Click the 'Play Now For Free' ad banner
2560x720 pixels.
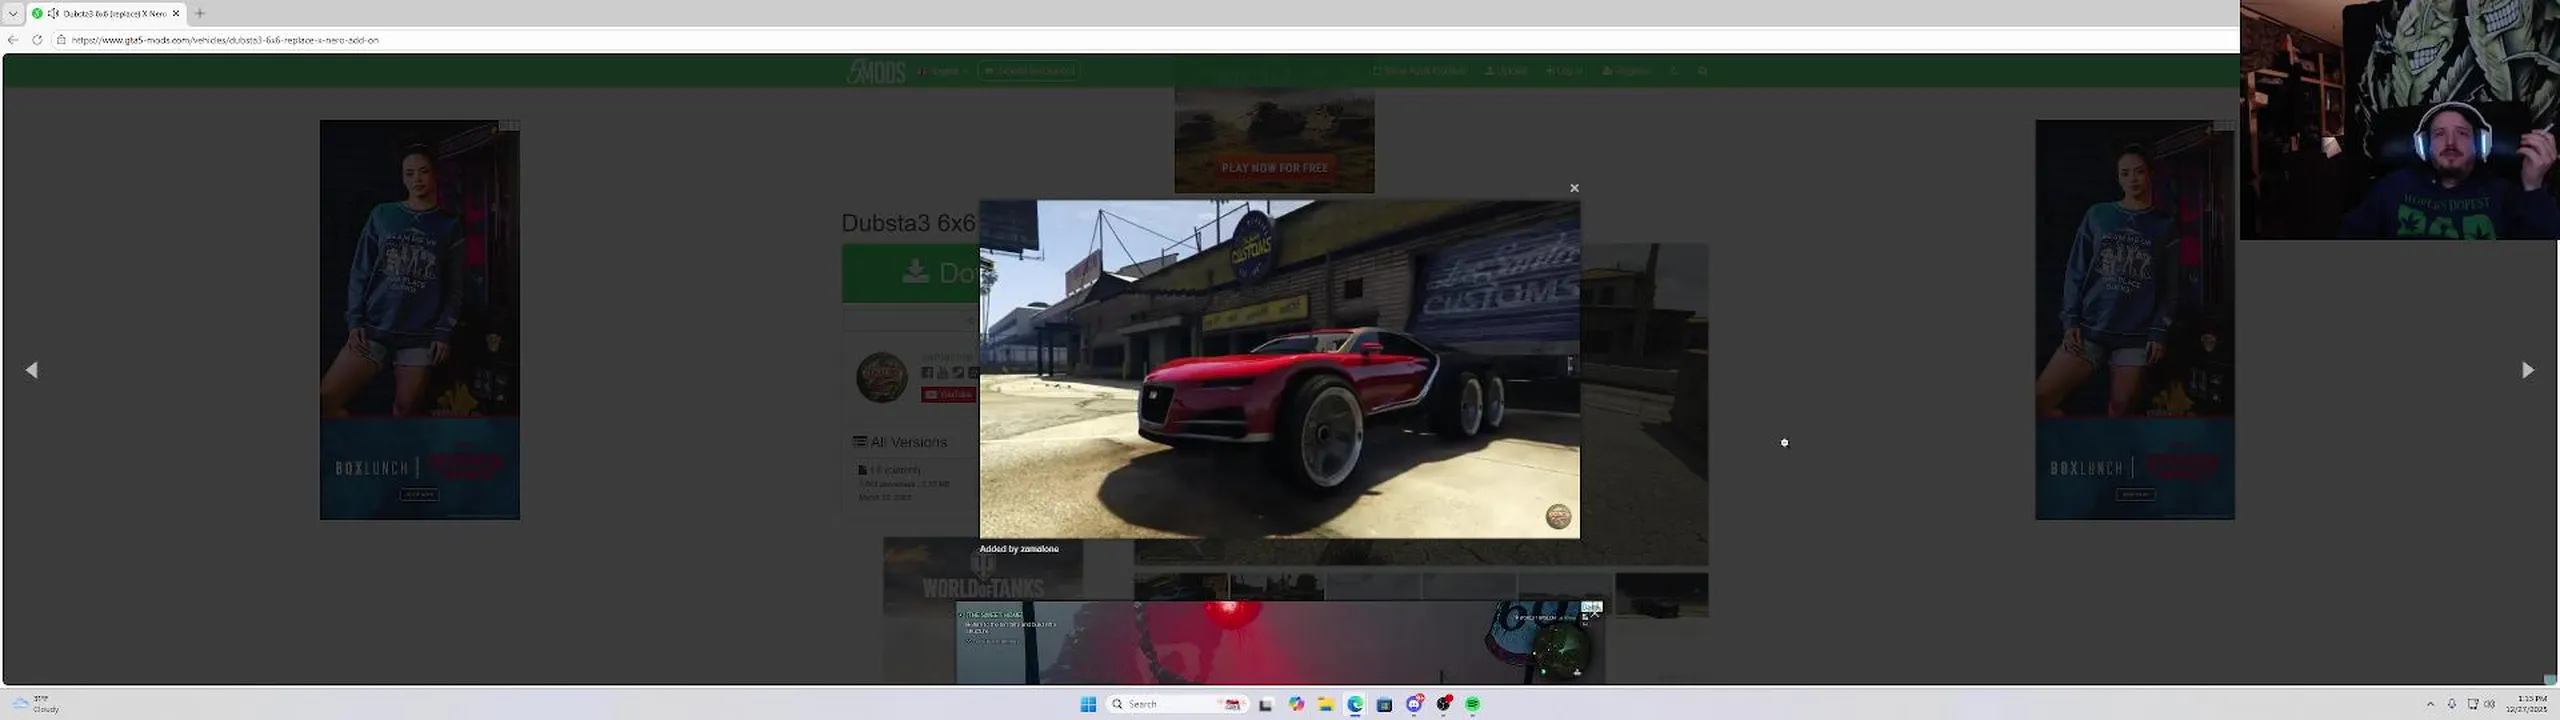click(x=1275, y=140)
